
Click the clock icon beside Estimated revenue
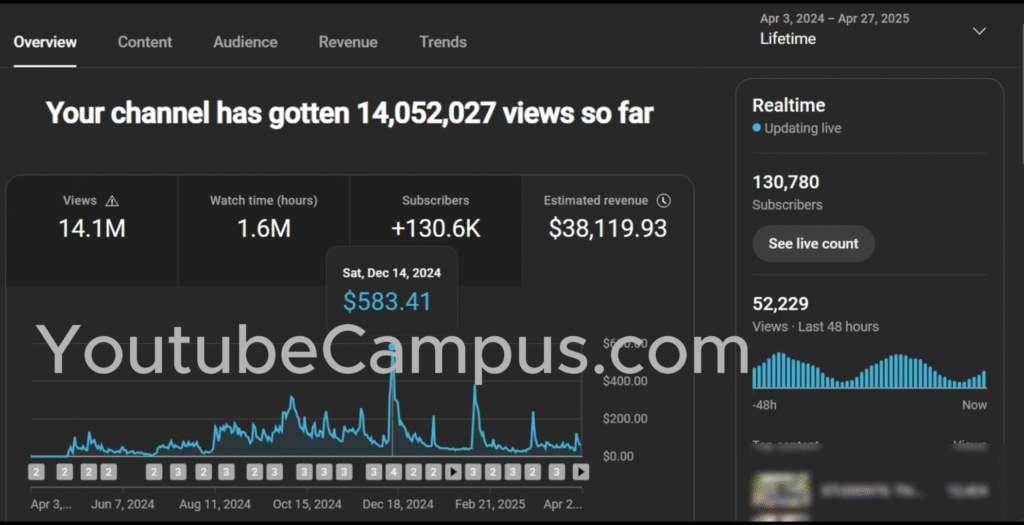(x=664, y=200)
